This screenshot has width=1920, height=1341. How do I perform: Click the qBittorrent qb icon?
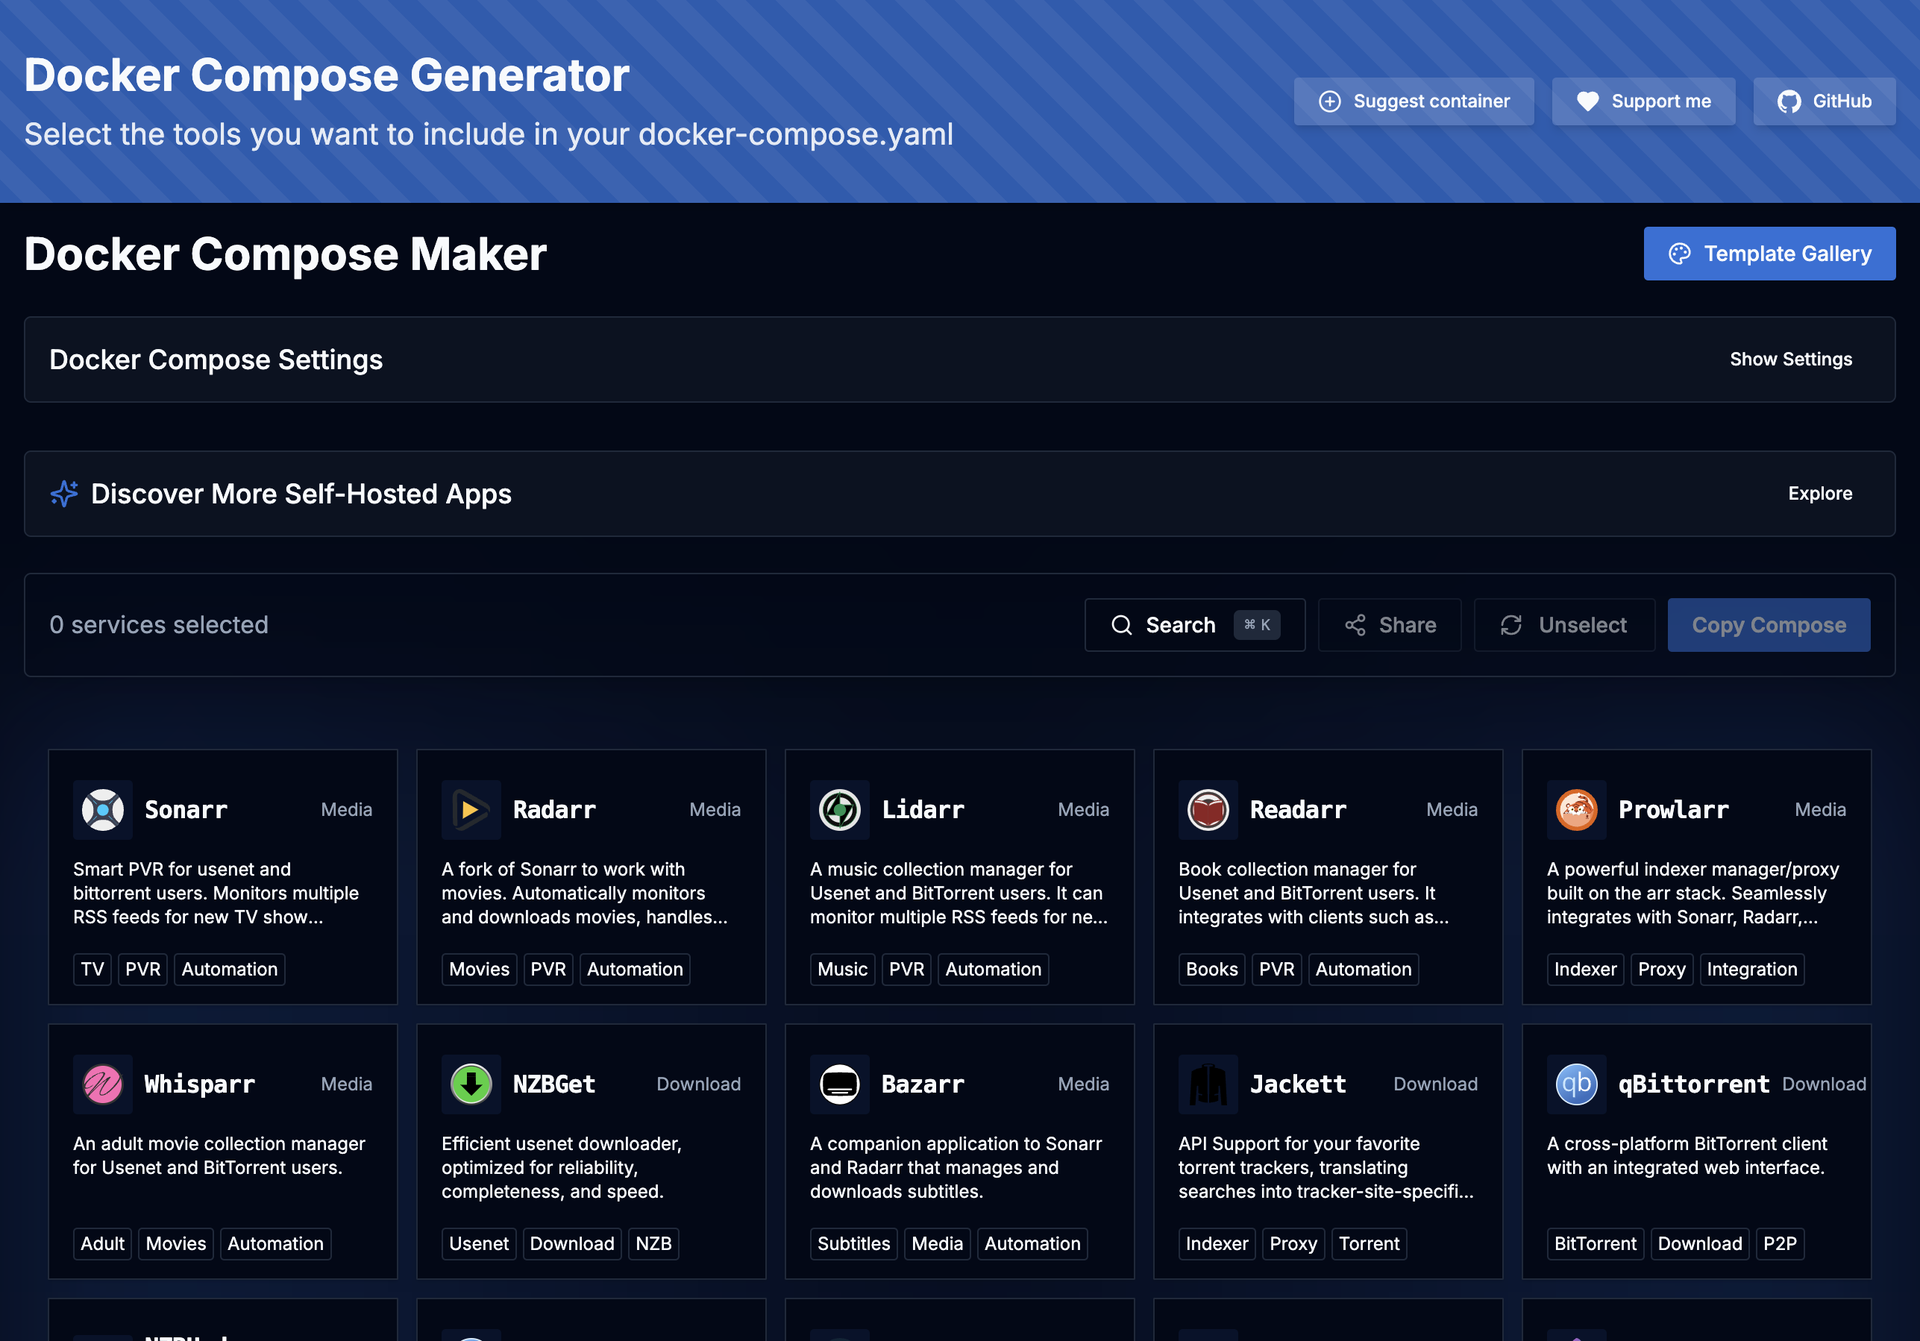pyautogui.click(x=1577, y=1084)
